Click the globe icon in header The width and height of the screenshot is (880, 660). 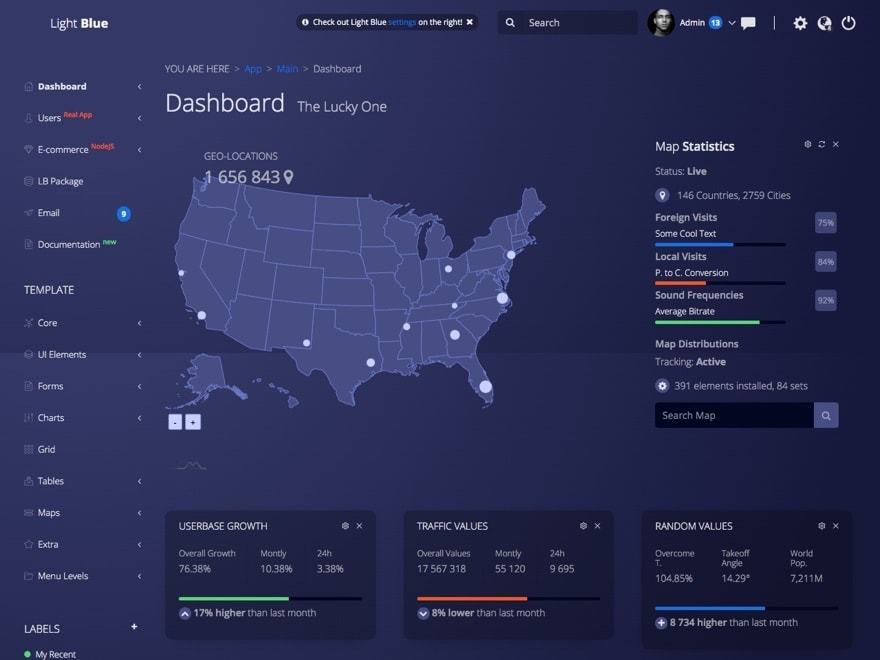[824, 23]
